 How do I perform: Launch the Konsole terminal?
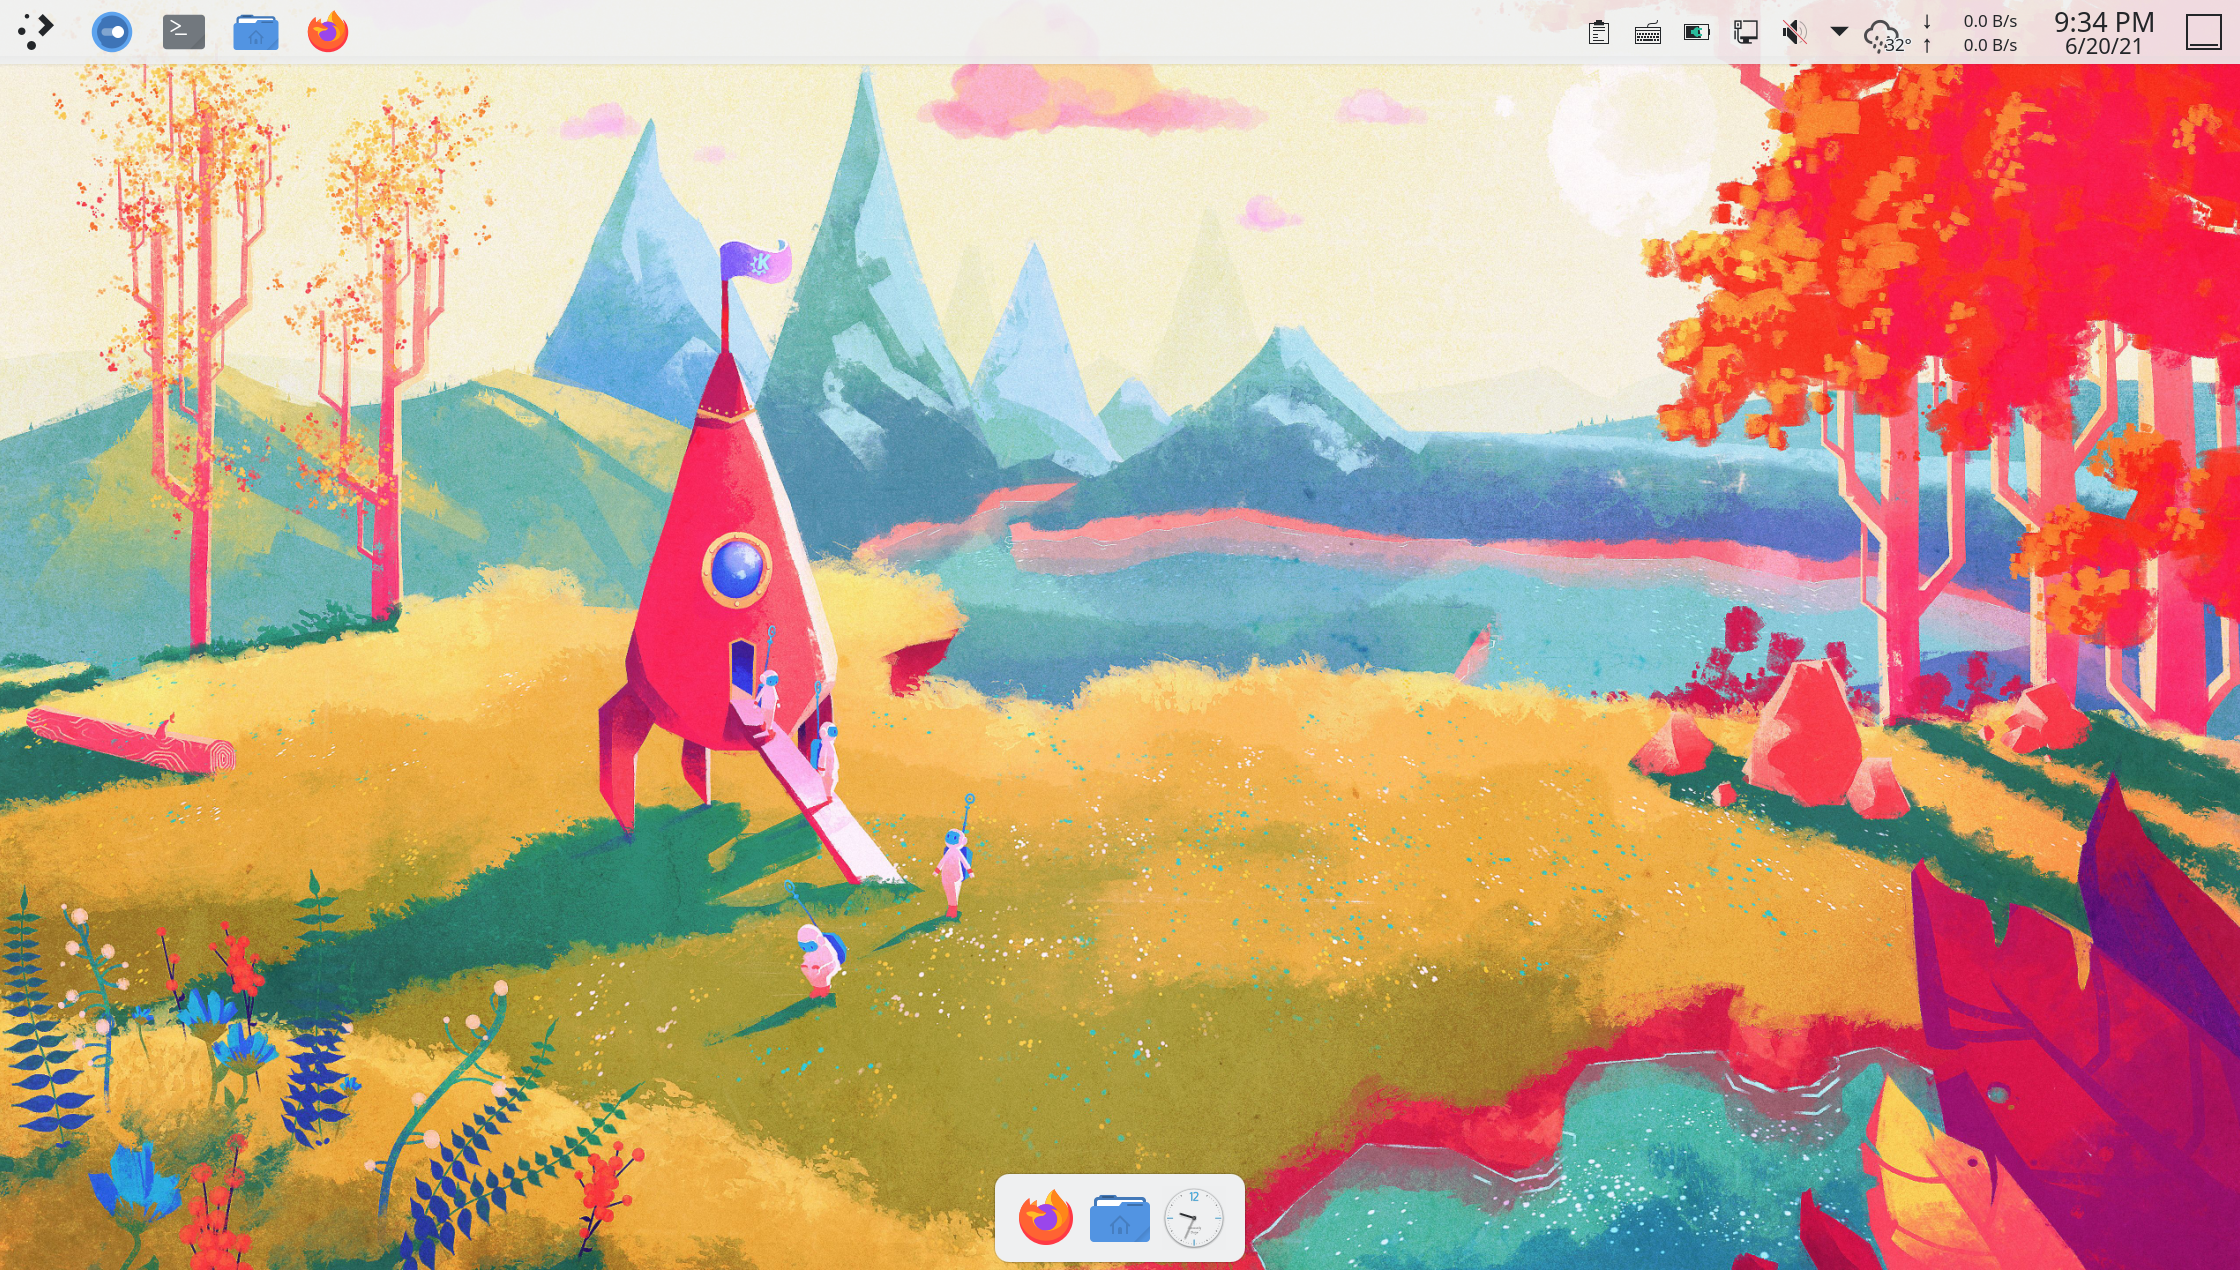[x=184, y=32]
